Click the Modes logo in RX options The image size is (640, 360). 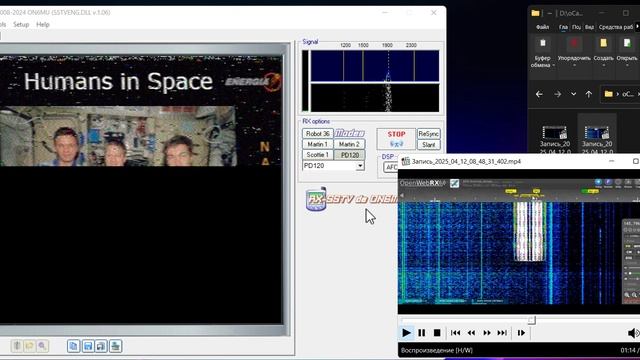click(x=350, y=133)
